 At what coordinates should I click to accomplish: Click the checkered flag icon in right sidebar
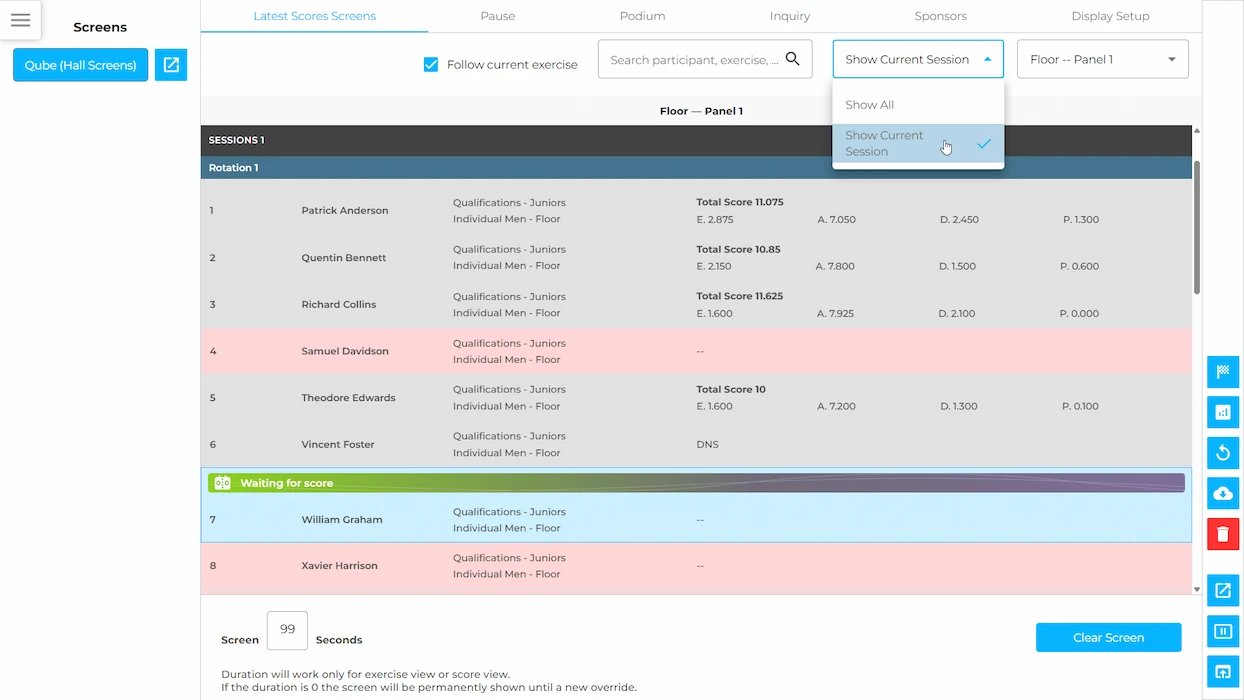click(1223, 372)
